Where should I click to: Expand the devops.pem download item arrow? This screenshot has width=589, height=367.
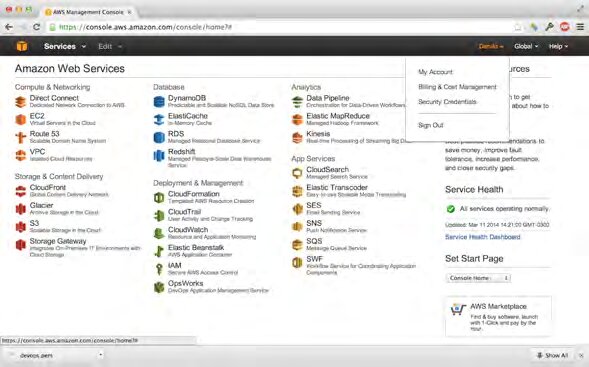click(x=100, y=355)
